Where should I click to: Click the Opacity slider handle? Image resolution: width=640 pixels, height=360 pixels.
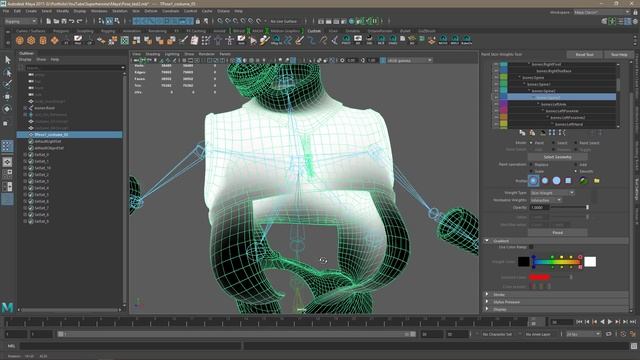pyautogui.click(x=587, y=207)
